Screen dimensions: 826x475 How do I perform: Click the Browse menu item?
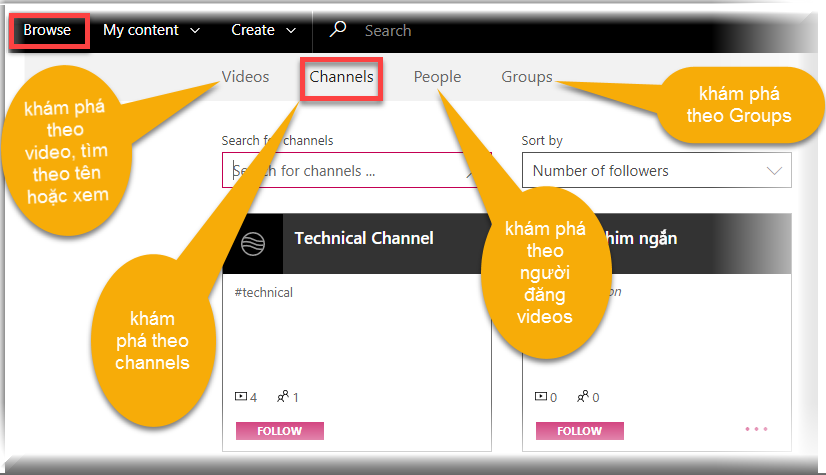48,30
